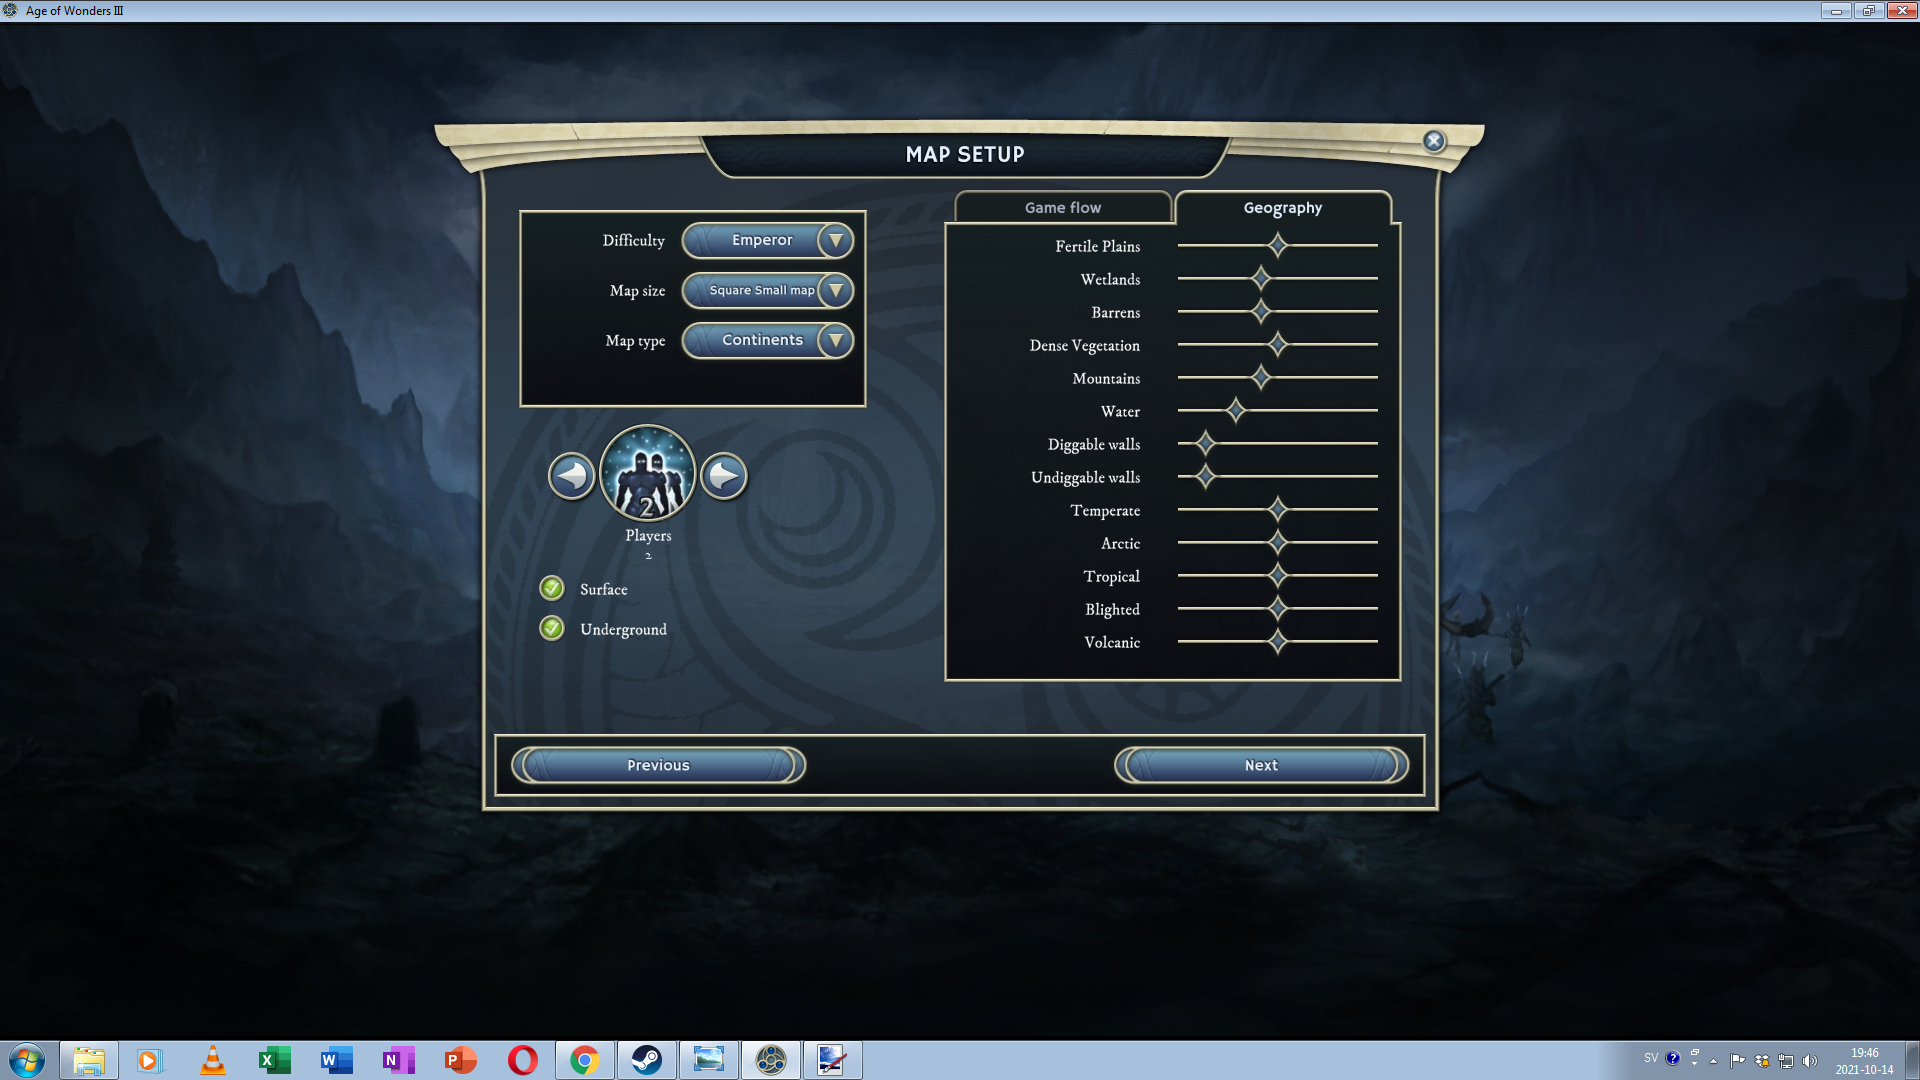This screenshot has width=1920, height=1080.
Task: Click the Barrens slider handle
Action: tap(1261, 311)
